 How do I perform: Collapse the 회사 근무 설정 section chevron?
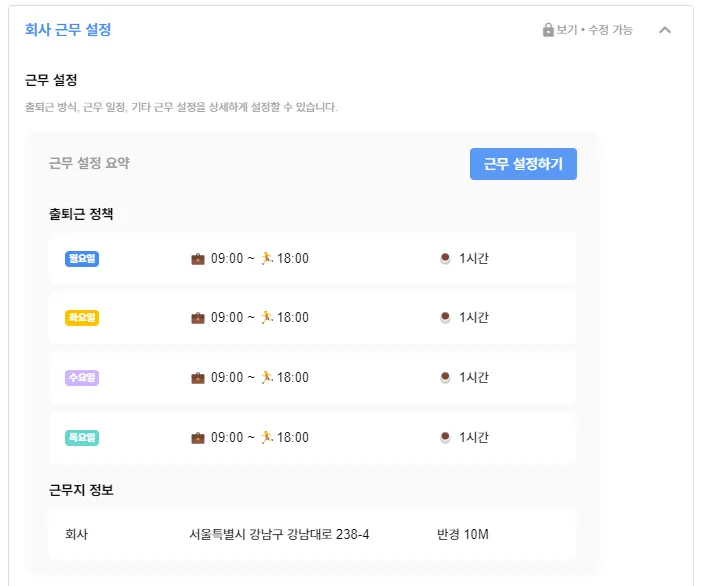[665, 30]
